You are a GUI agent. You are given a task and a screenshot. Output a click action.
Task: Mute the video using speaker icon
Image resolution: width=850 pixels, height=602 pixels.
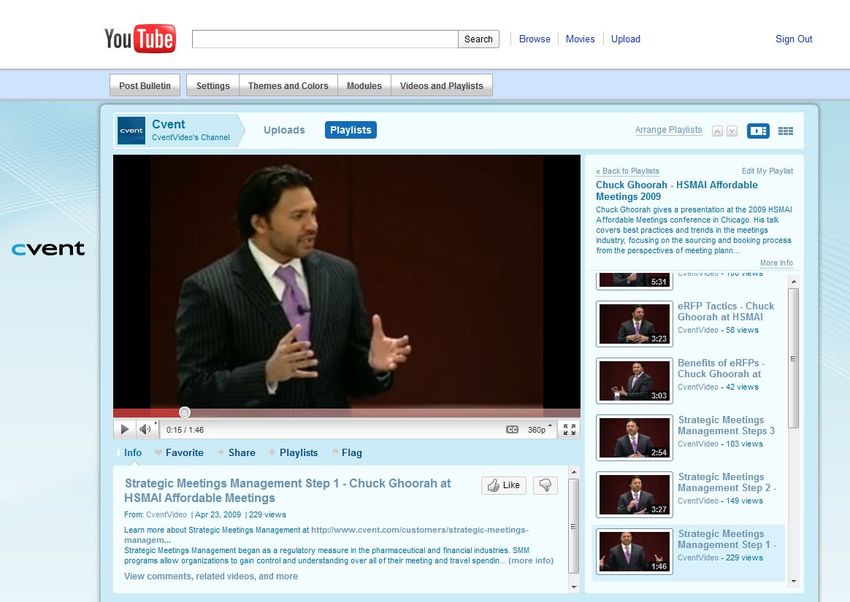click(x=145, y=429)
